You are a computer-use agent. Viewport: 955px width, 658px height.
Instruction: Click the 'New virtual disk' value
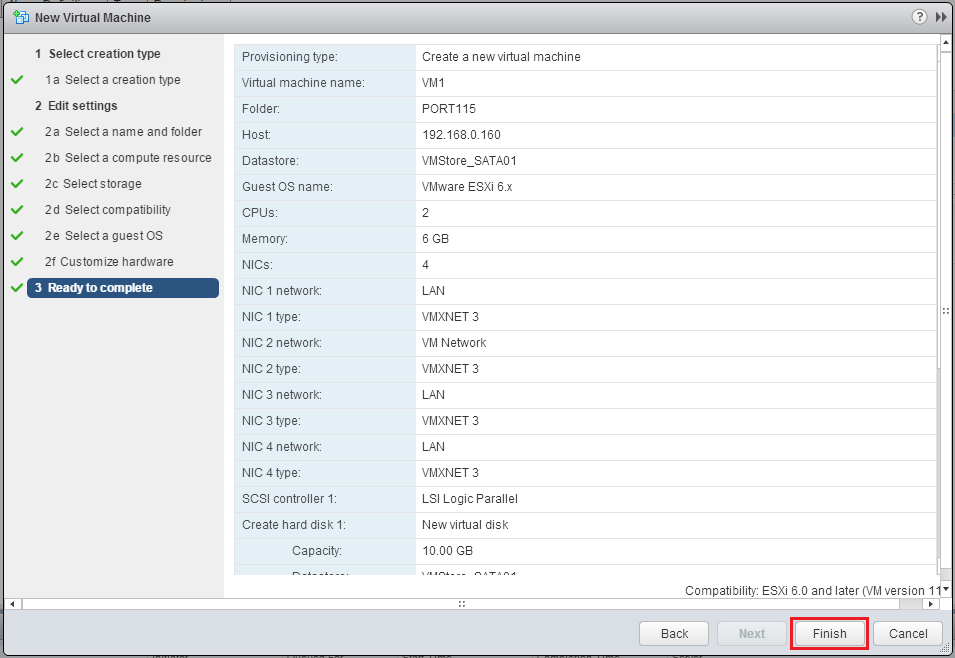(x=465, y=525)
